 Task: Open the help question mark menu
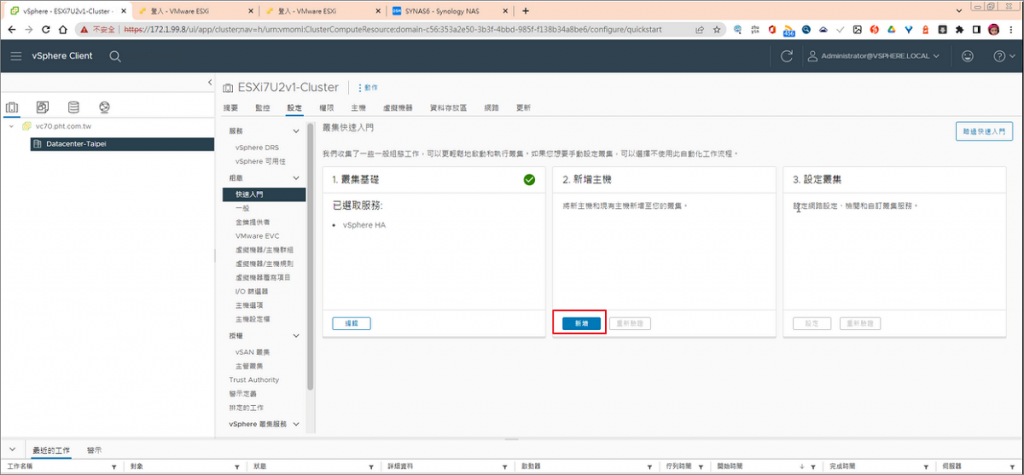[x=1004, y=56]
